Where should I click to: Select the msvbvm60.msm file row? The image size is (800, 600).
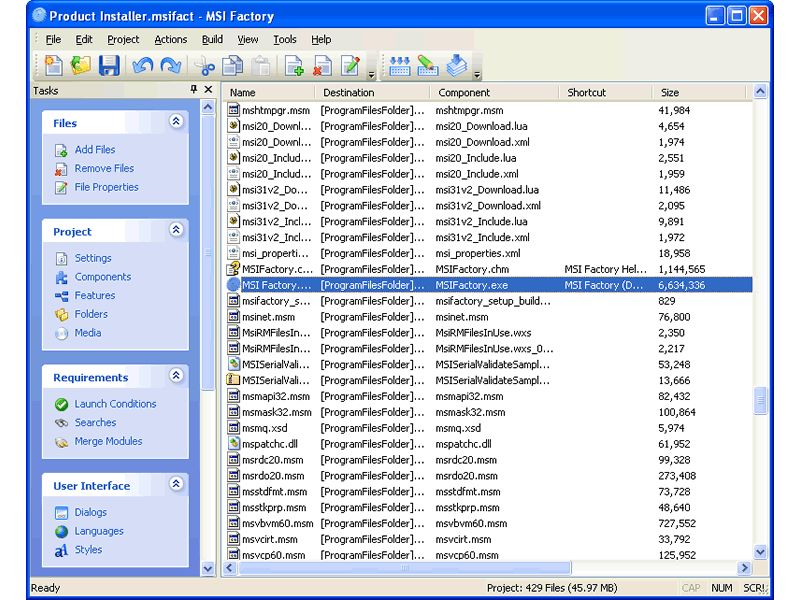[x=489, y=523]
